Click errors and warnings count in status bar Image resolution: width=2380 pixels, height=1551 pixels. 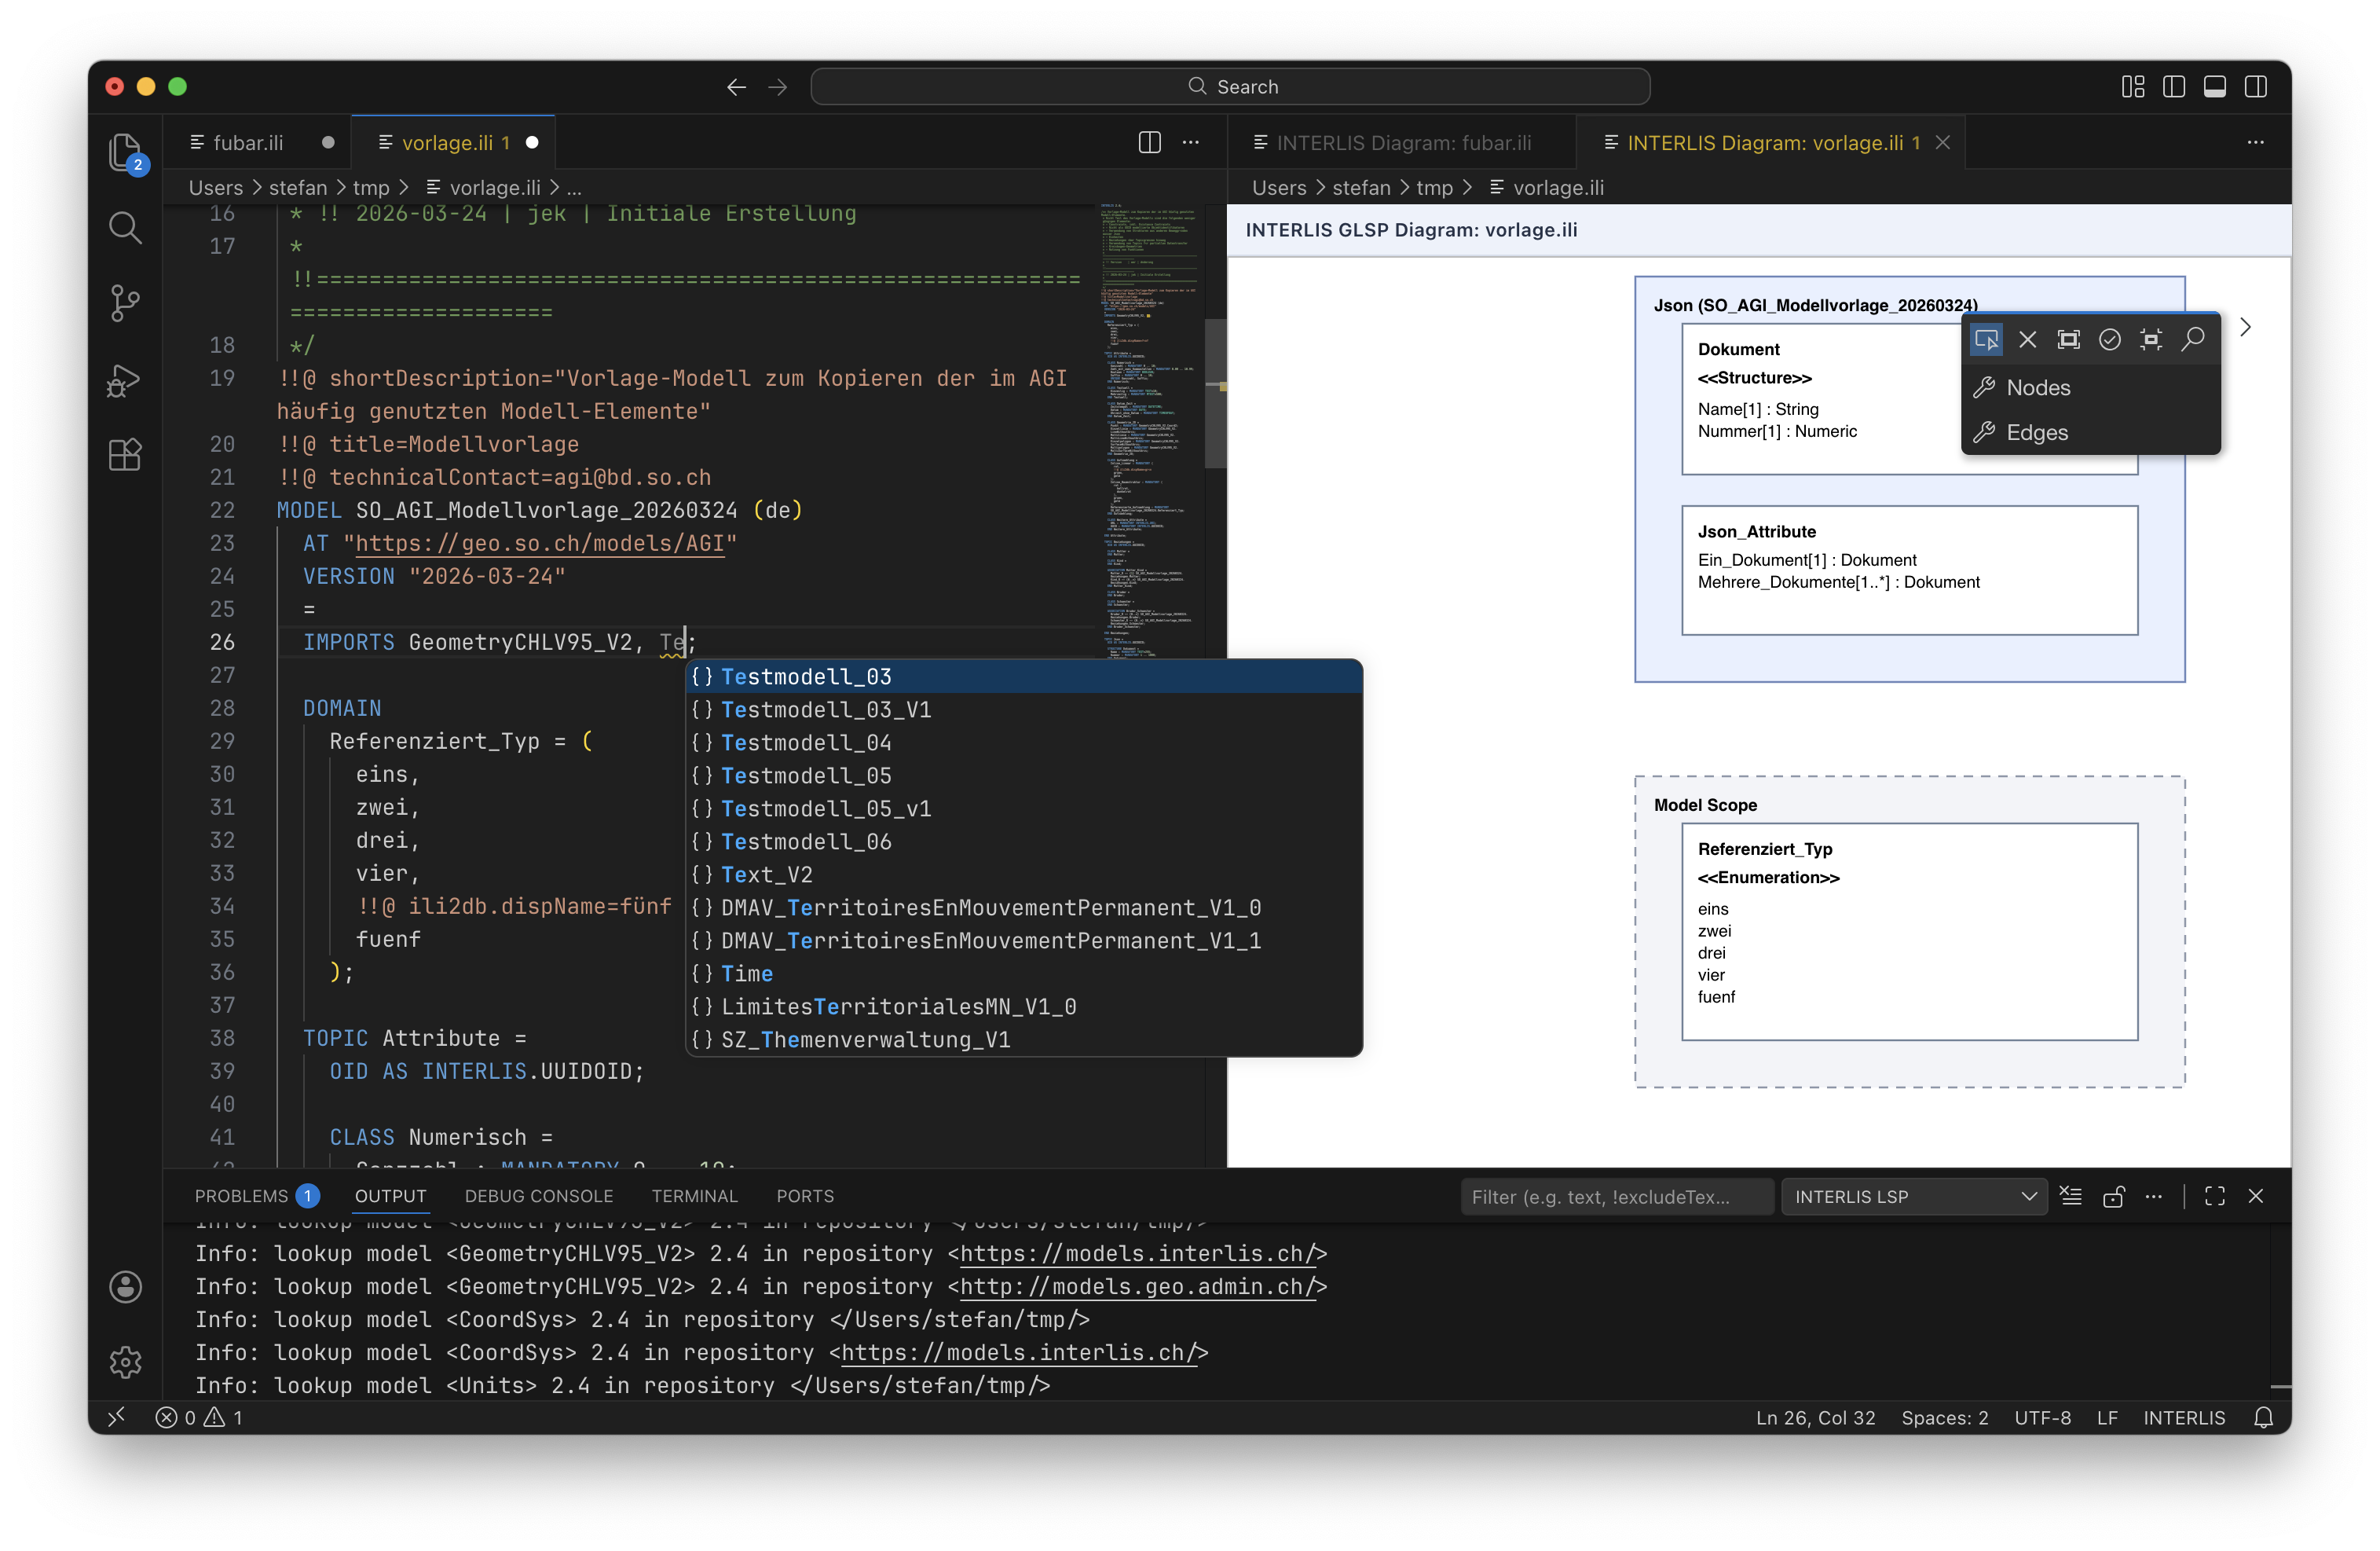199,1417
